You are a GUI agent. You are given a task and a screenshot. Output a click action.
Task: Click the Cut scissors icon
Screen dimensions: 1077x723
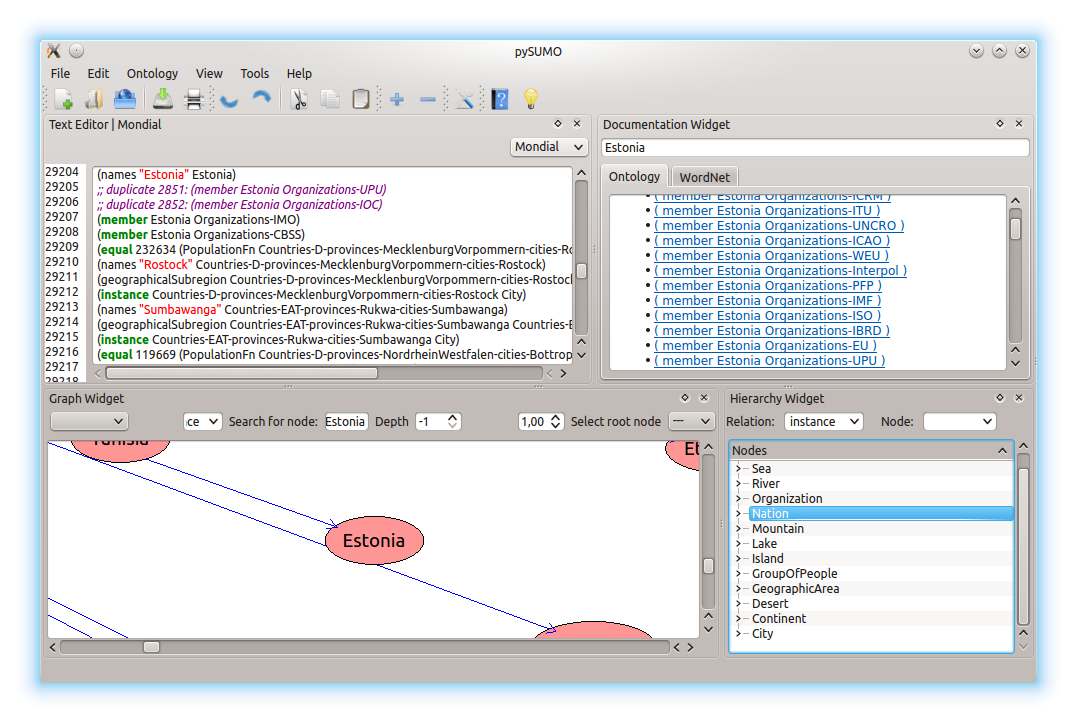[x=298, y=99]
